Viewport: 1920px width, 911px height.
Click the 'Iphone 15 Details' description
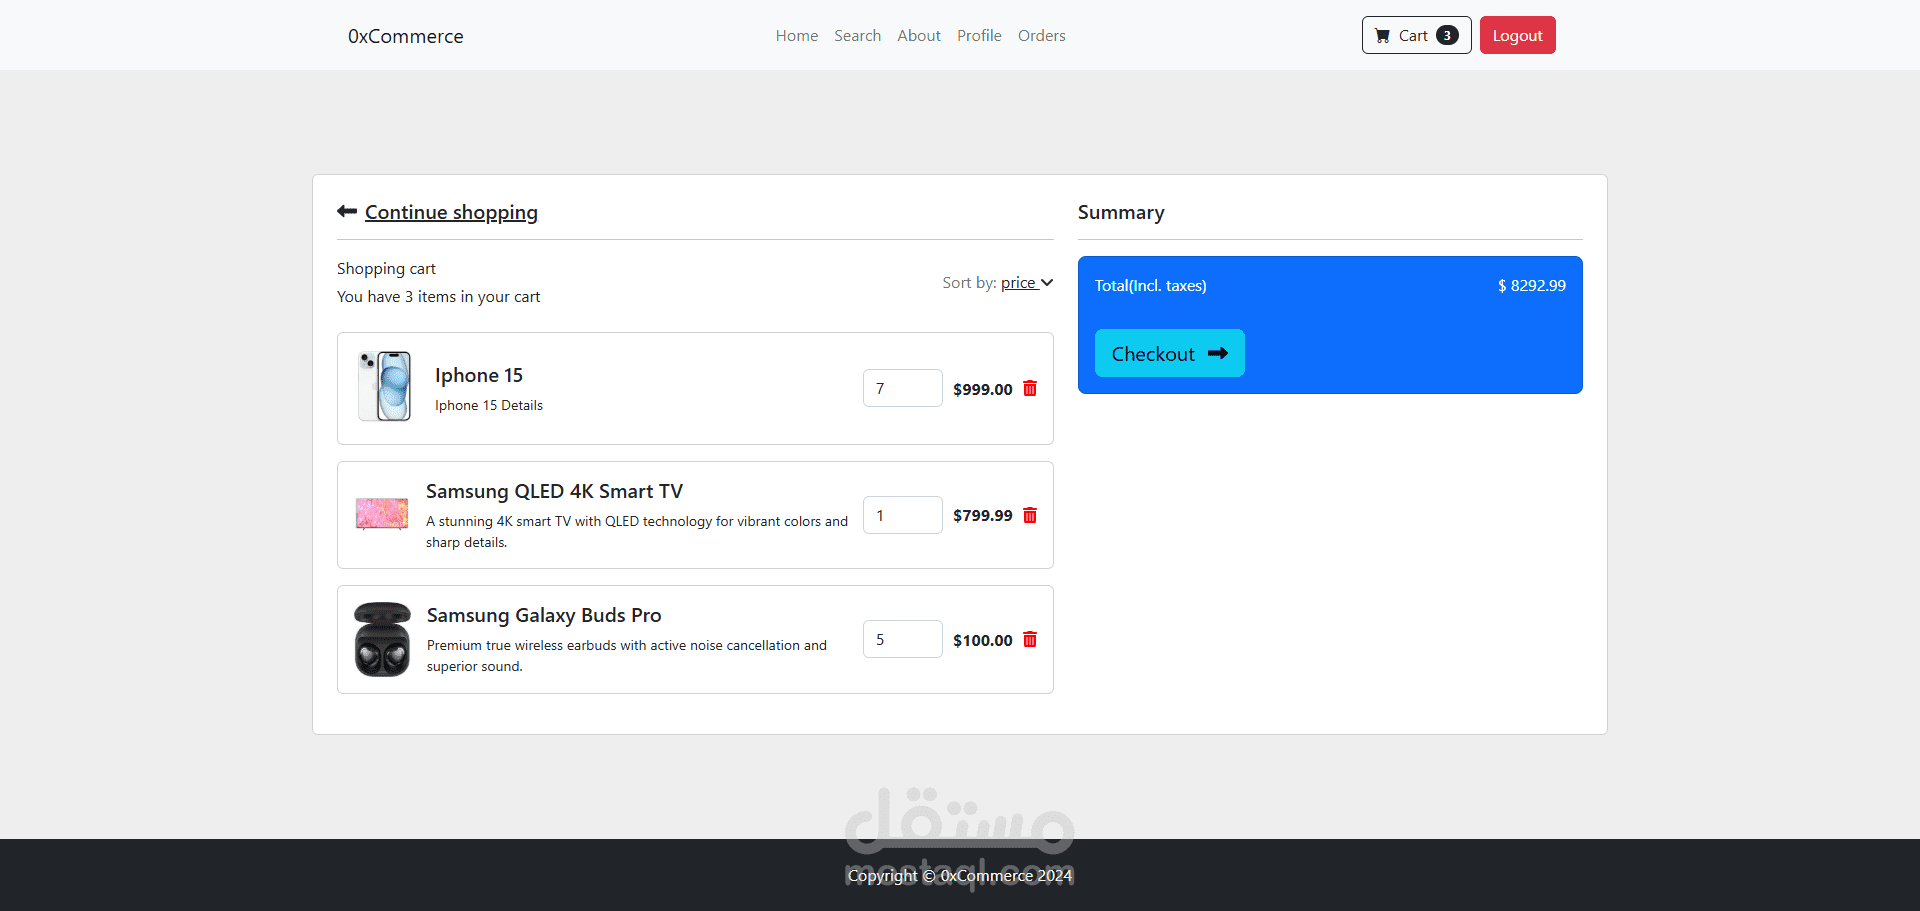pyautogui.click(x=489, y=405)
